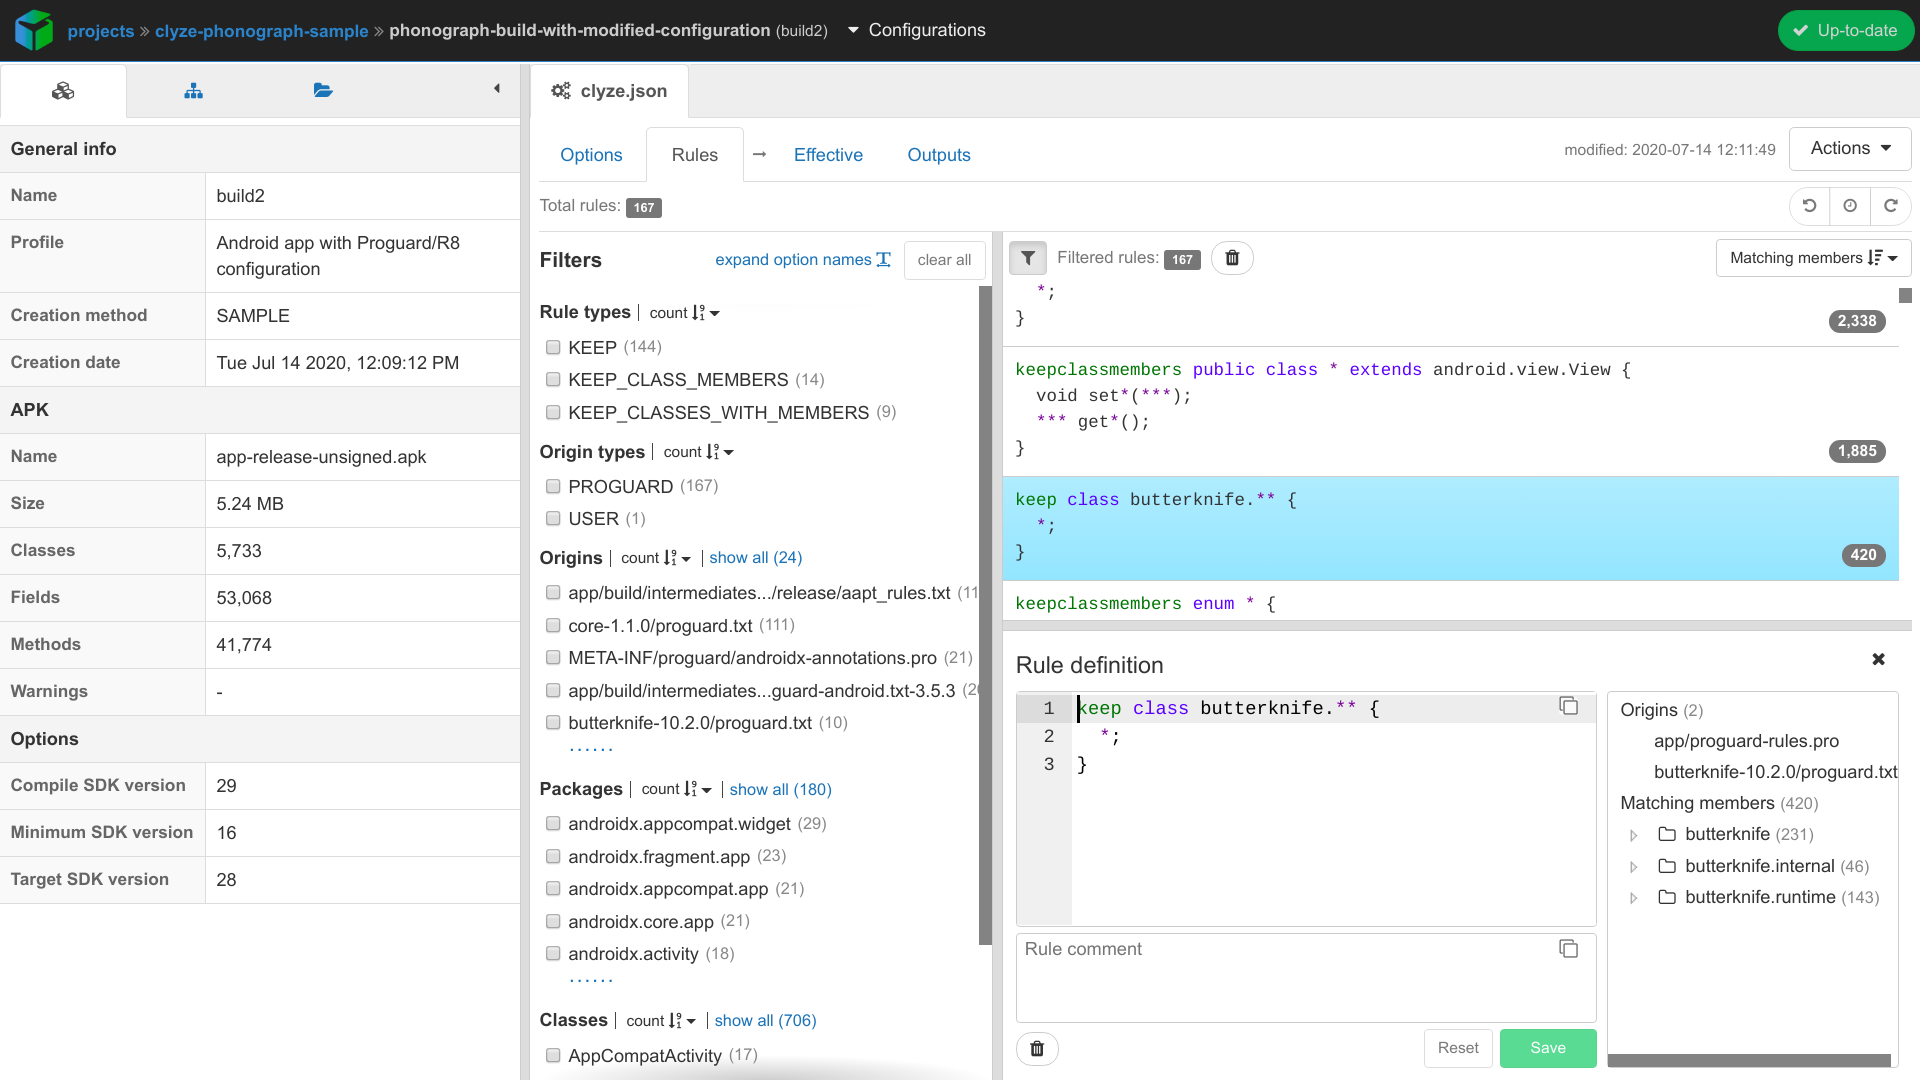Viewport: 1920px width, 1080px height.
Task: Open Classes count sort dropdown
Action: (661, 1021)
